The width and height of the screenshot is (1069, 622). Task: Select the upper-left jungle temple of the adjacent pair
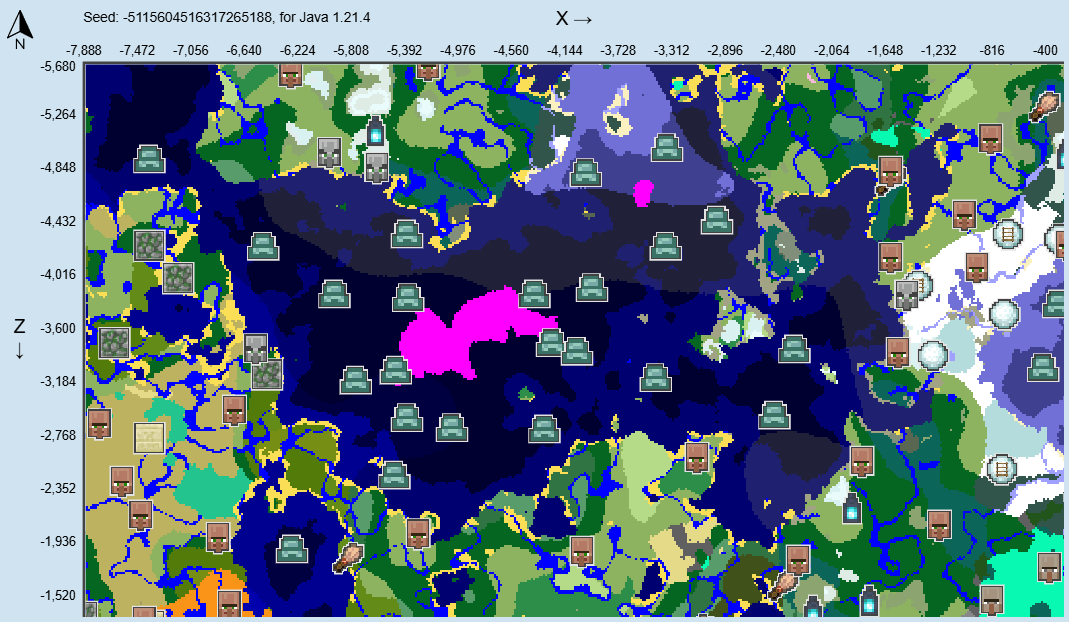click(x=149, y=246)
